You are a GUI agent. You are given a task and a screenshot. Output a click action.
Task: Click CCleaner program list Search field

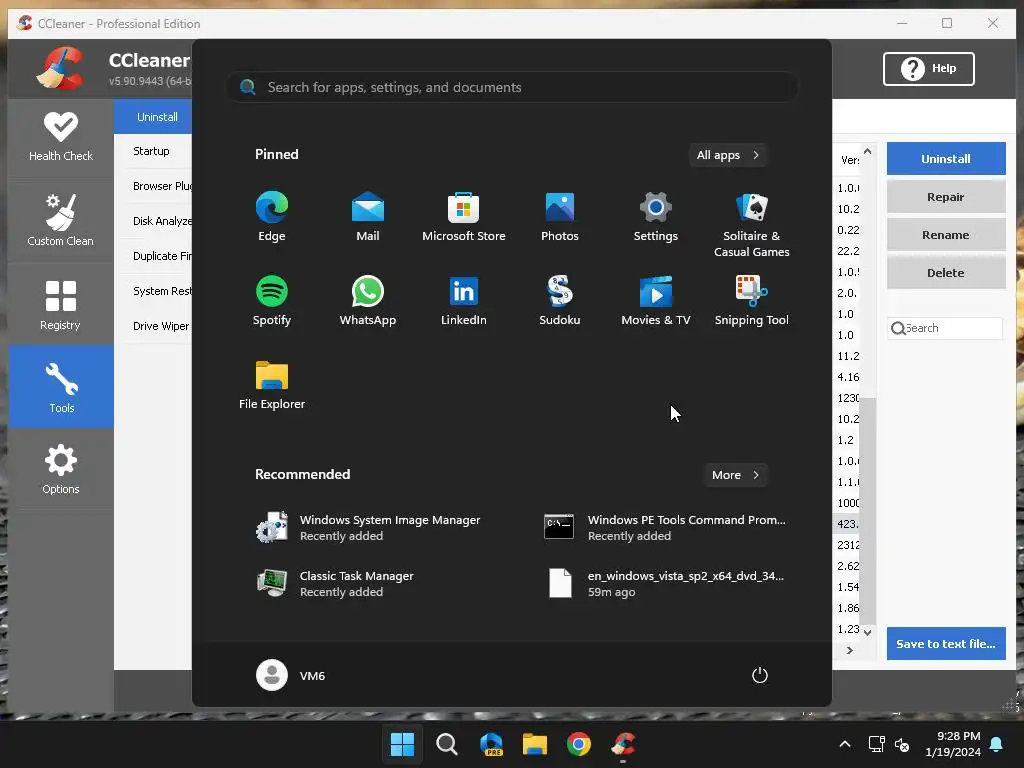[x=945, y=328]
